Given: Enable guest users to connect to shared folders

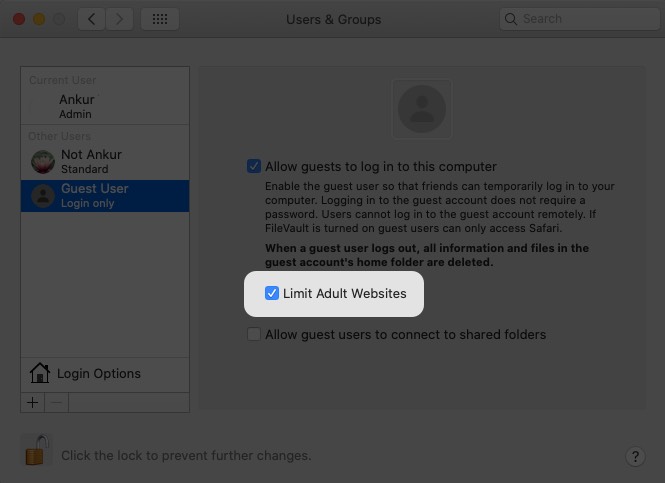Looking at the screenshot, I should point(254,334).
